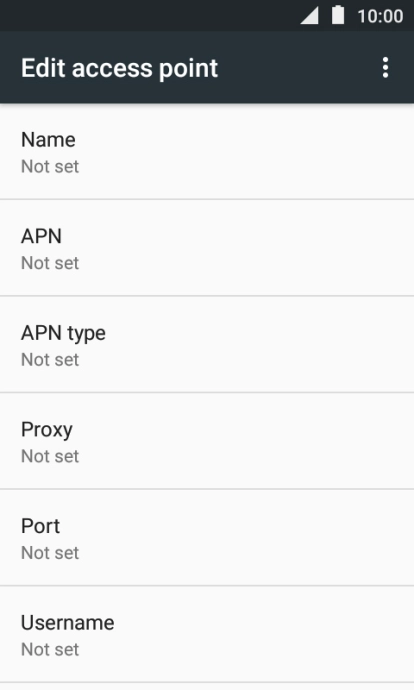The height and width of the screenshot is (690, 414).
Task: Open the Proxy setting
Action: [207, 441]
